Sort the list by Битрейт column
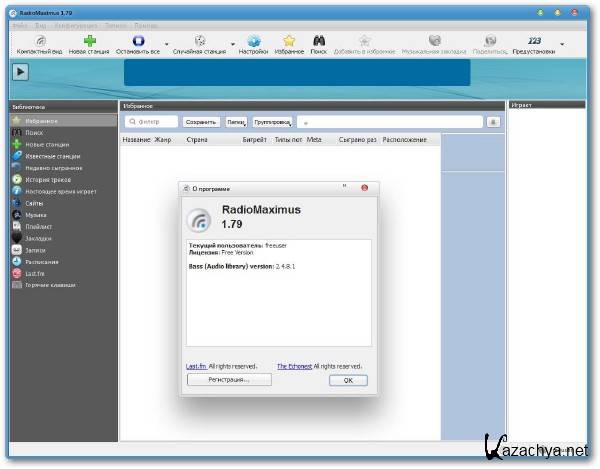 255,140
